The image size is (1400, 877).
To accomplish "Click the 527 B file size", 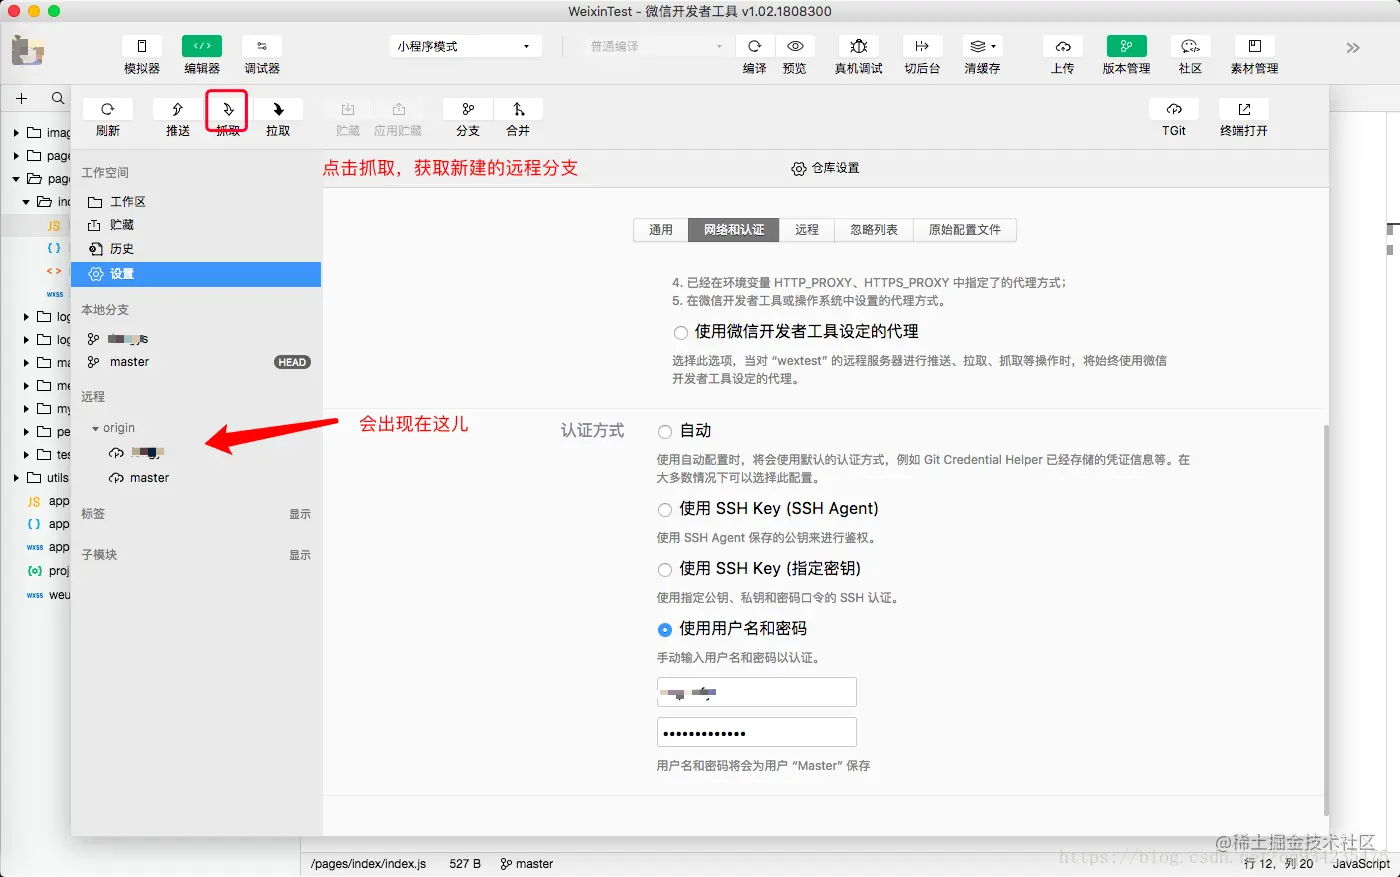I will 465,864.
